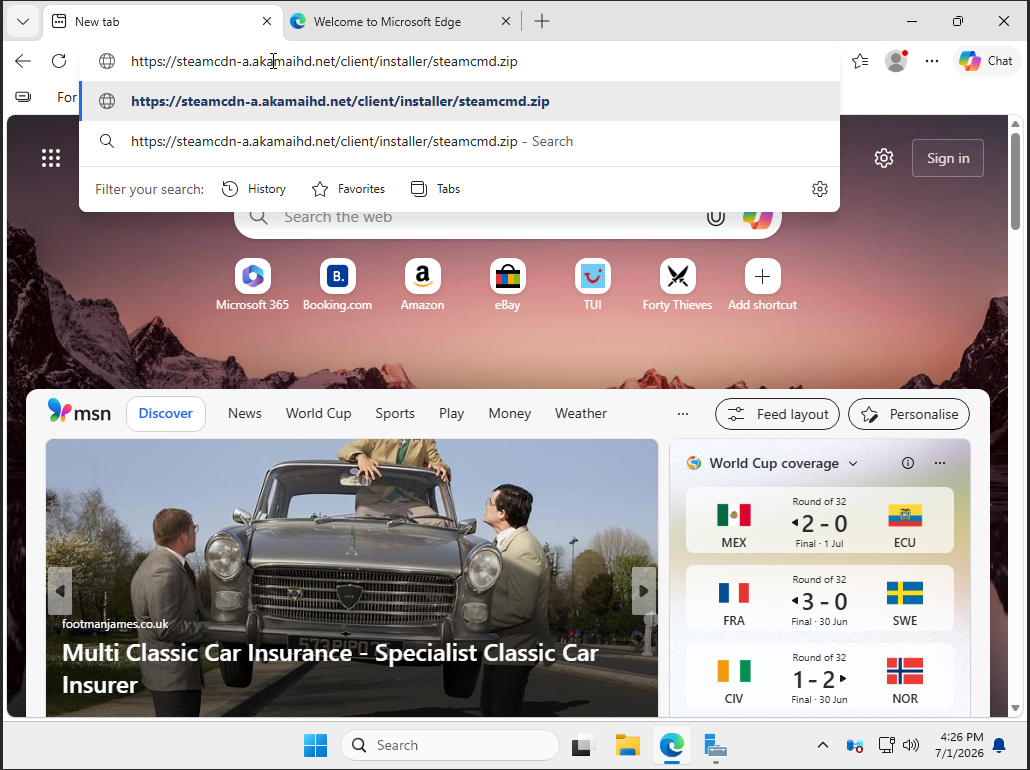Screen dimensions: 1030x770
Task: Open Amazon shortcut
Action: click(x=422, y=286)
